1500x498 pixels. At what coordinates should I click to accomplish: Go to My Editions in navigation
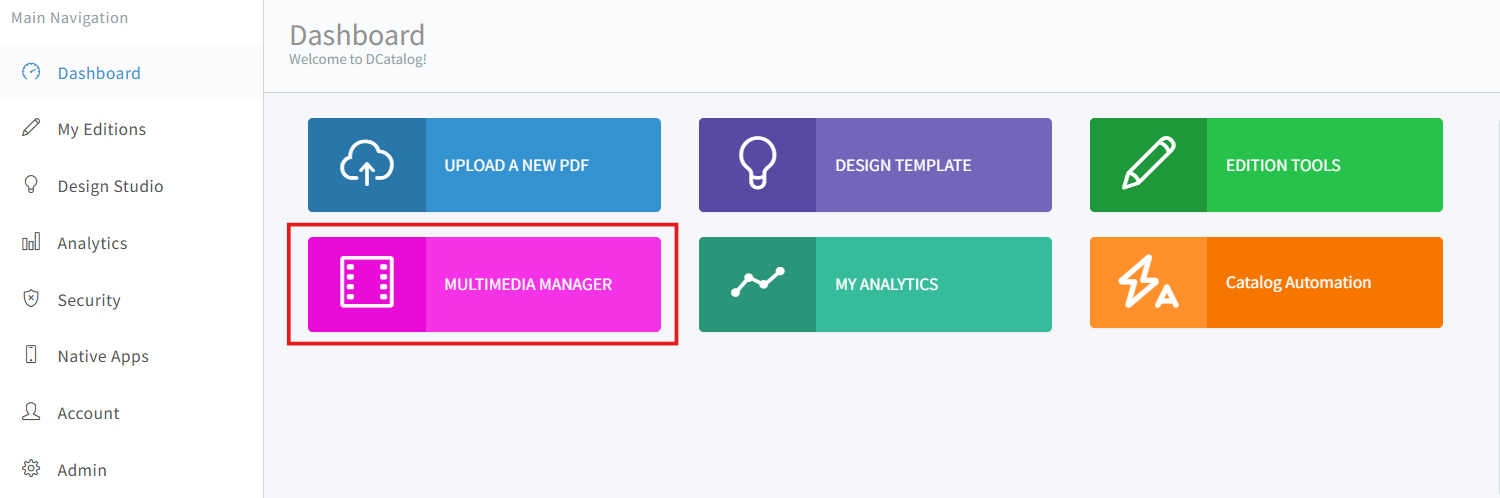coord(101,129)
